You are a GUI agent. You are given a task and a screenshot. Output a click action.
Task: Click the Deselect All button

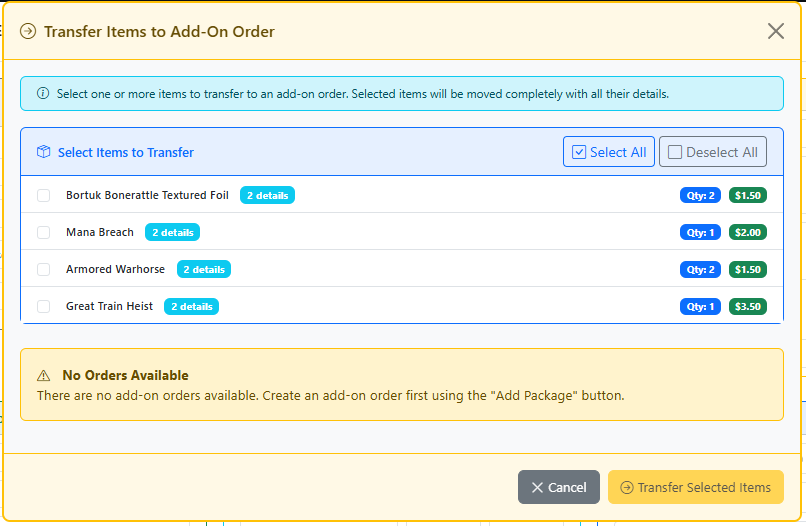712,152
